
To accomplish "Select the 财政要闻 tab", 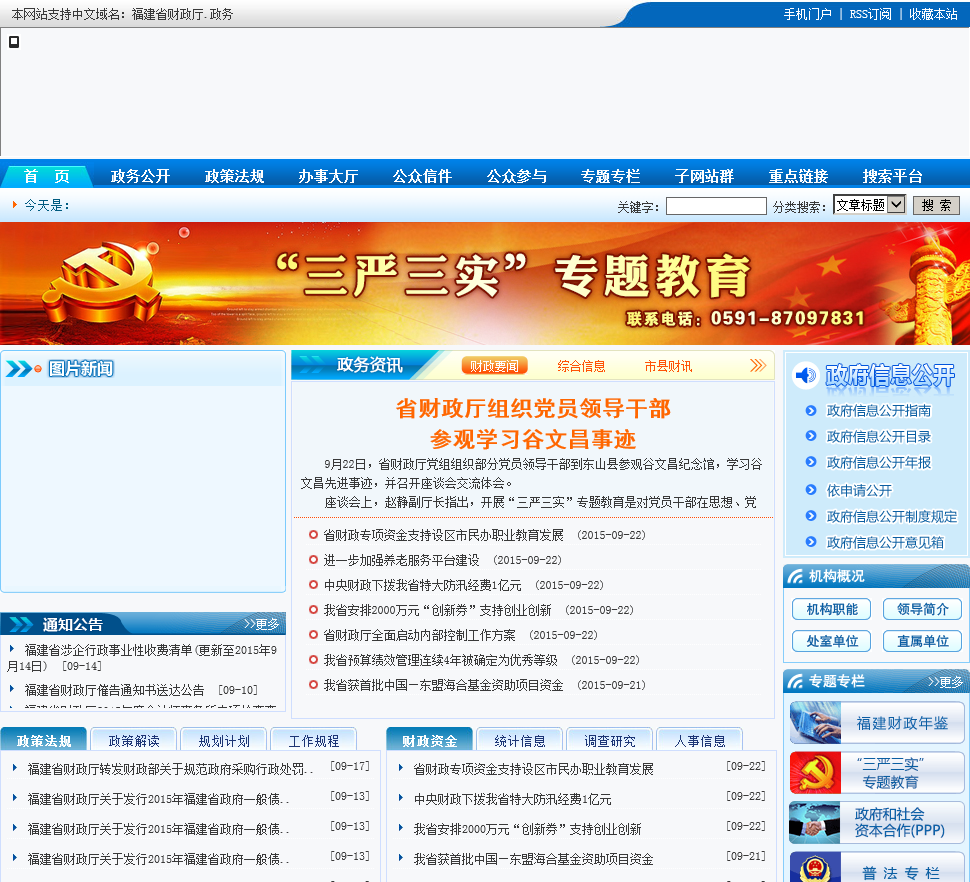I will tap(494, 366).
